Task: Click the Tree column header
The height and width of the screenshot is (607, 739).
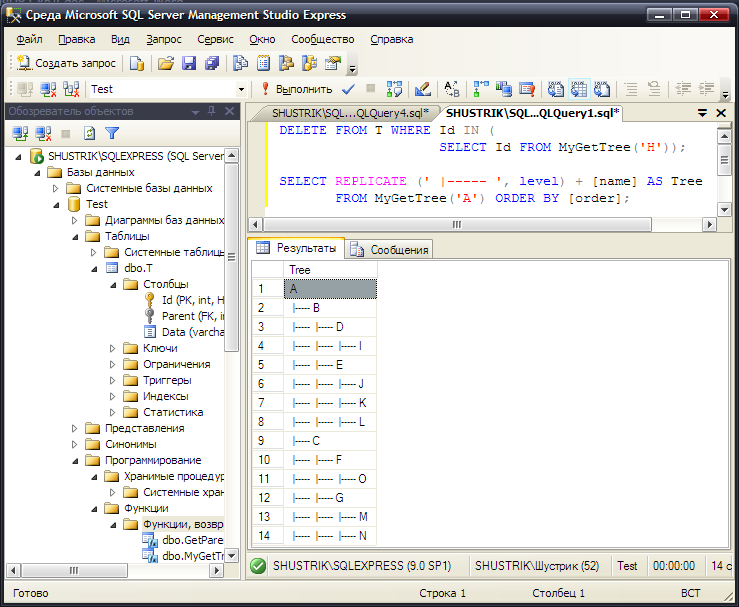Action: pyautogui.click(x=330, y=270)
